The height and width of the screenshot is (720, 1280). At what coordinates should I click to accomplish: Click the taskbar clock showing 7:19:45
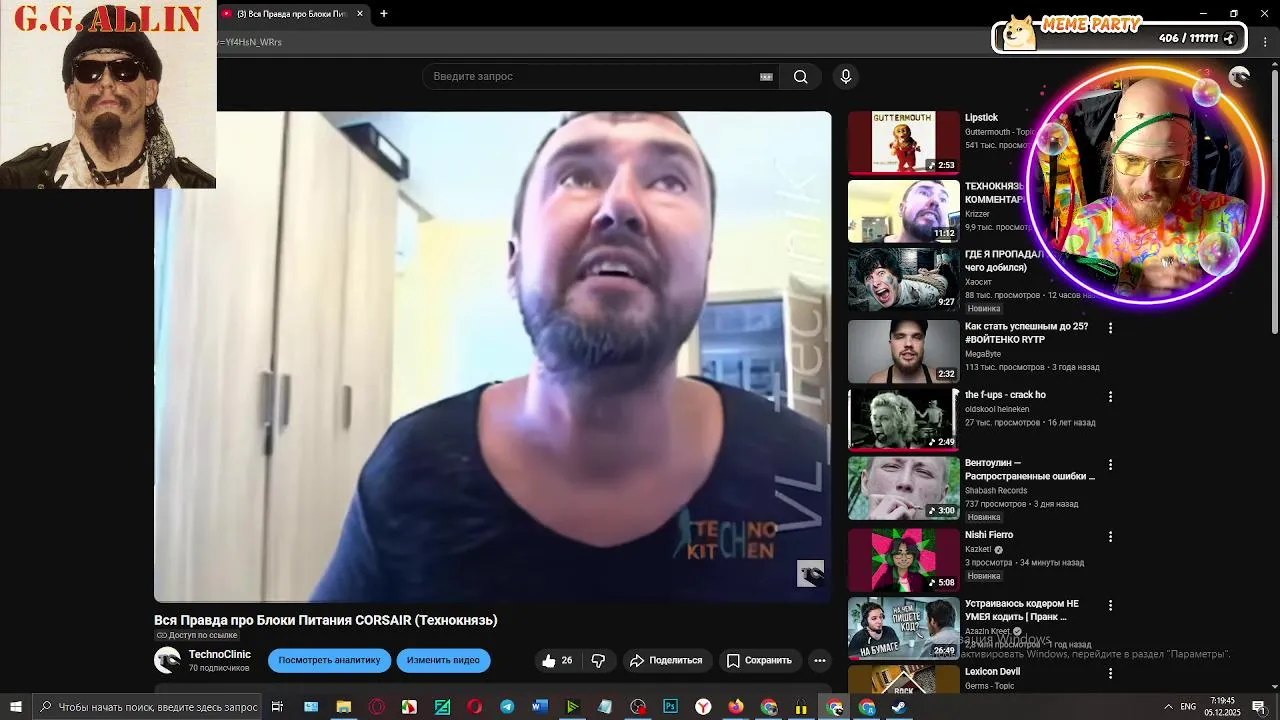pyautogui.click(x=1222, y=707)
